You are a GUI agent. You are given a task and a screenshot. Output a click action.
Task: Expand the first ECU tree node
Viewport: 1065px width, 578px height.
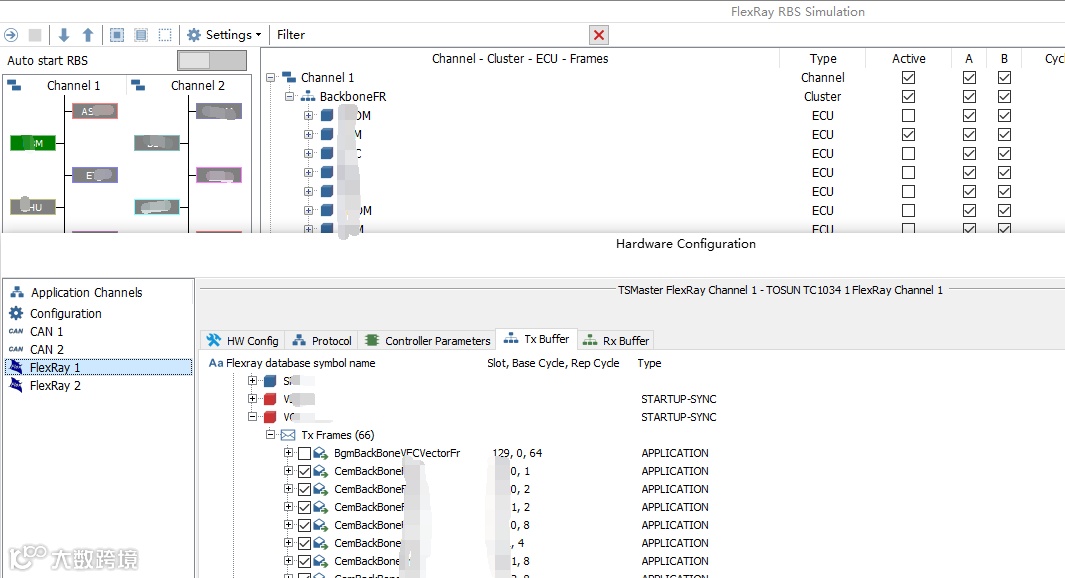click(308, 115)
